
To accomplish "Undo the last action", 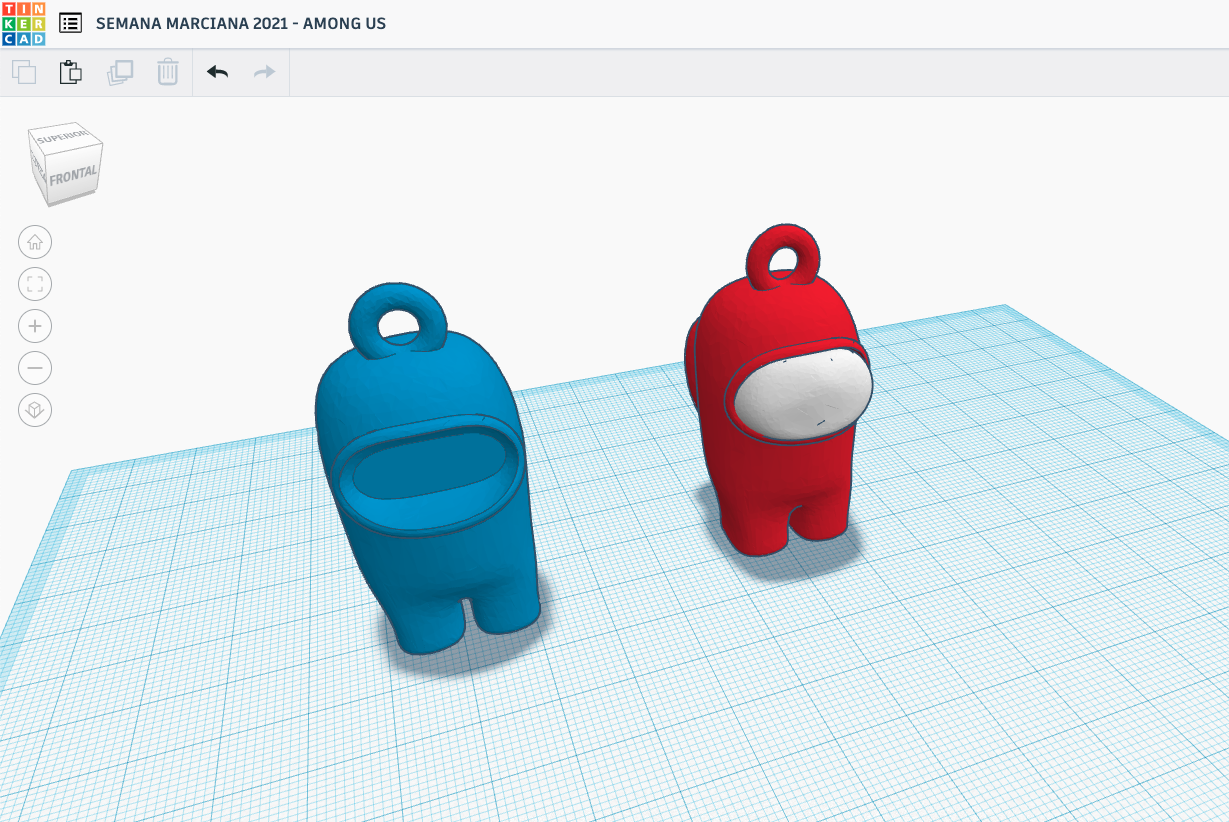I will pyautogui.click(x=217, y=72).
